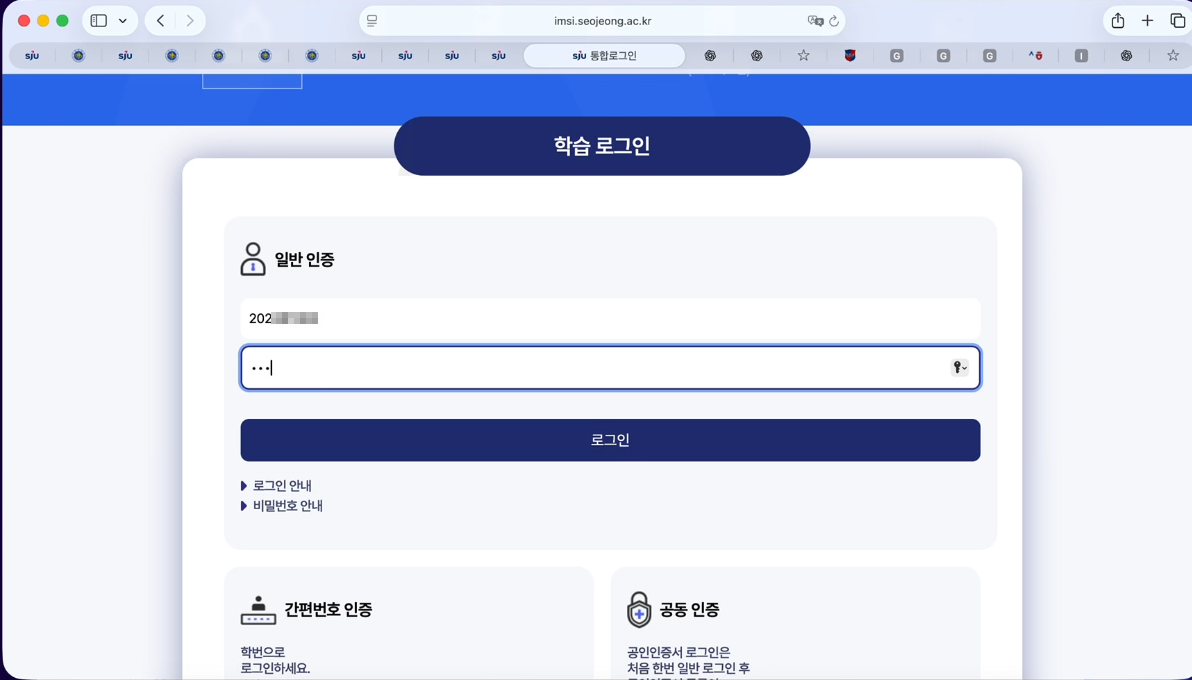Click the 공동 인증 padlock icon

click(639, 610)
